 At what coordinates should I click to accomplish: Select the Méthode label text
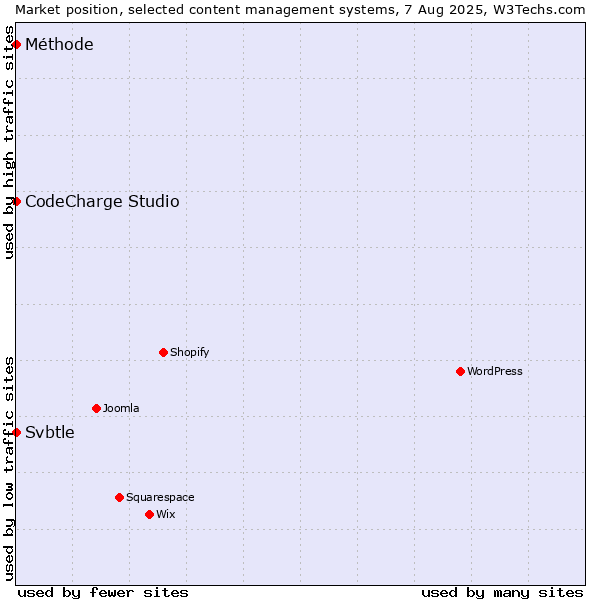pos(59,44)
